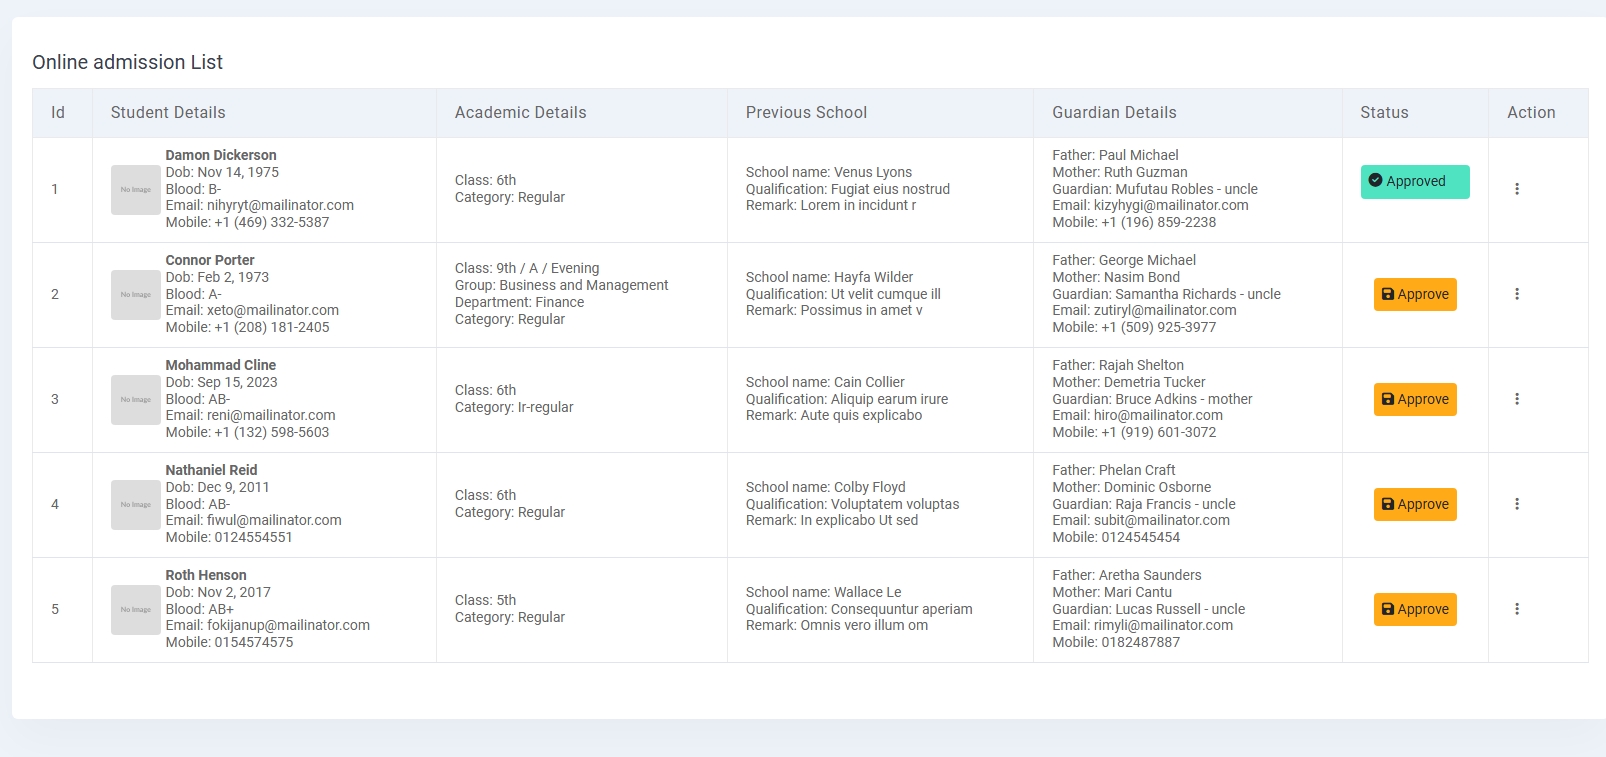Click Connor Porter's No Image thumbnail
Viewport: 1606px width, 757px height.
[x=136, y=295]
